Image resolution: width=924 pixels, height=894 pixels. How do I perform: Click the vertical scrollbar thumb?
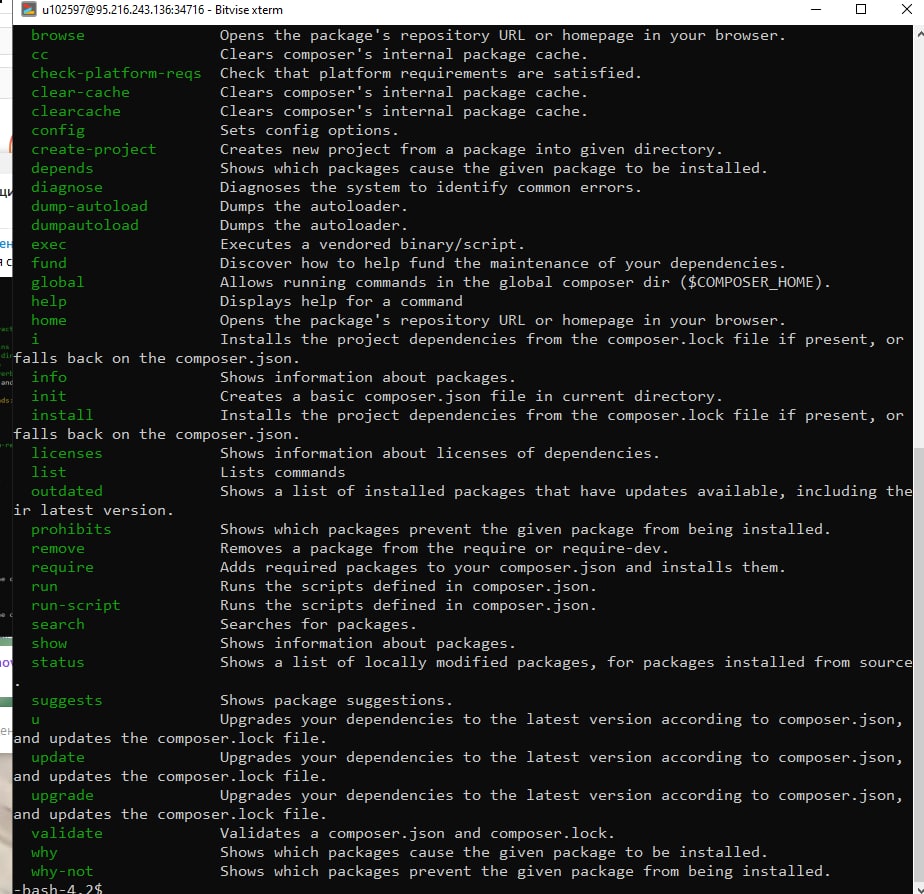pos(919,664)
